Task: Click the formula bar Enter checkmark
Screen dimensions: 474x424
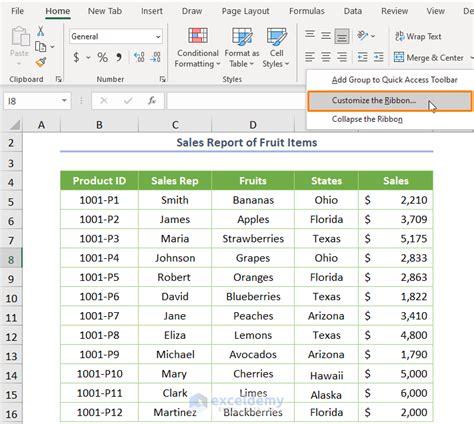Action: tap(128, 100)
